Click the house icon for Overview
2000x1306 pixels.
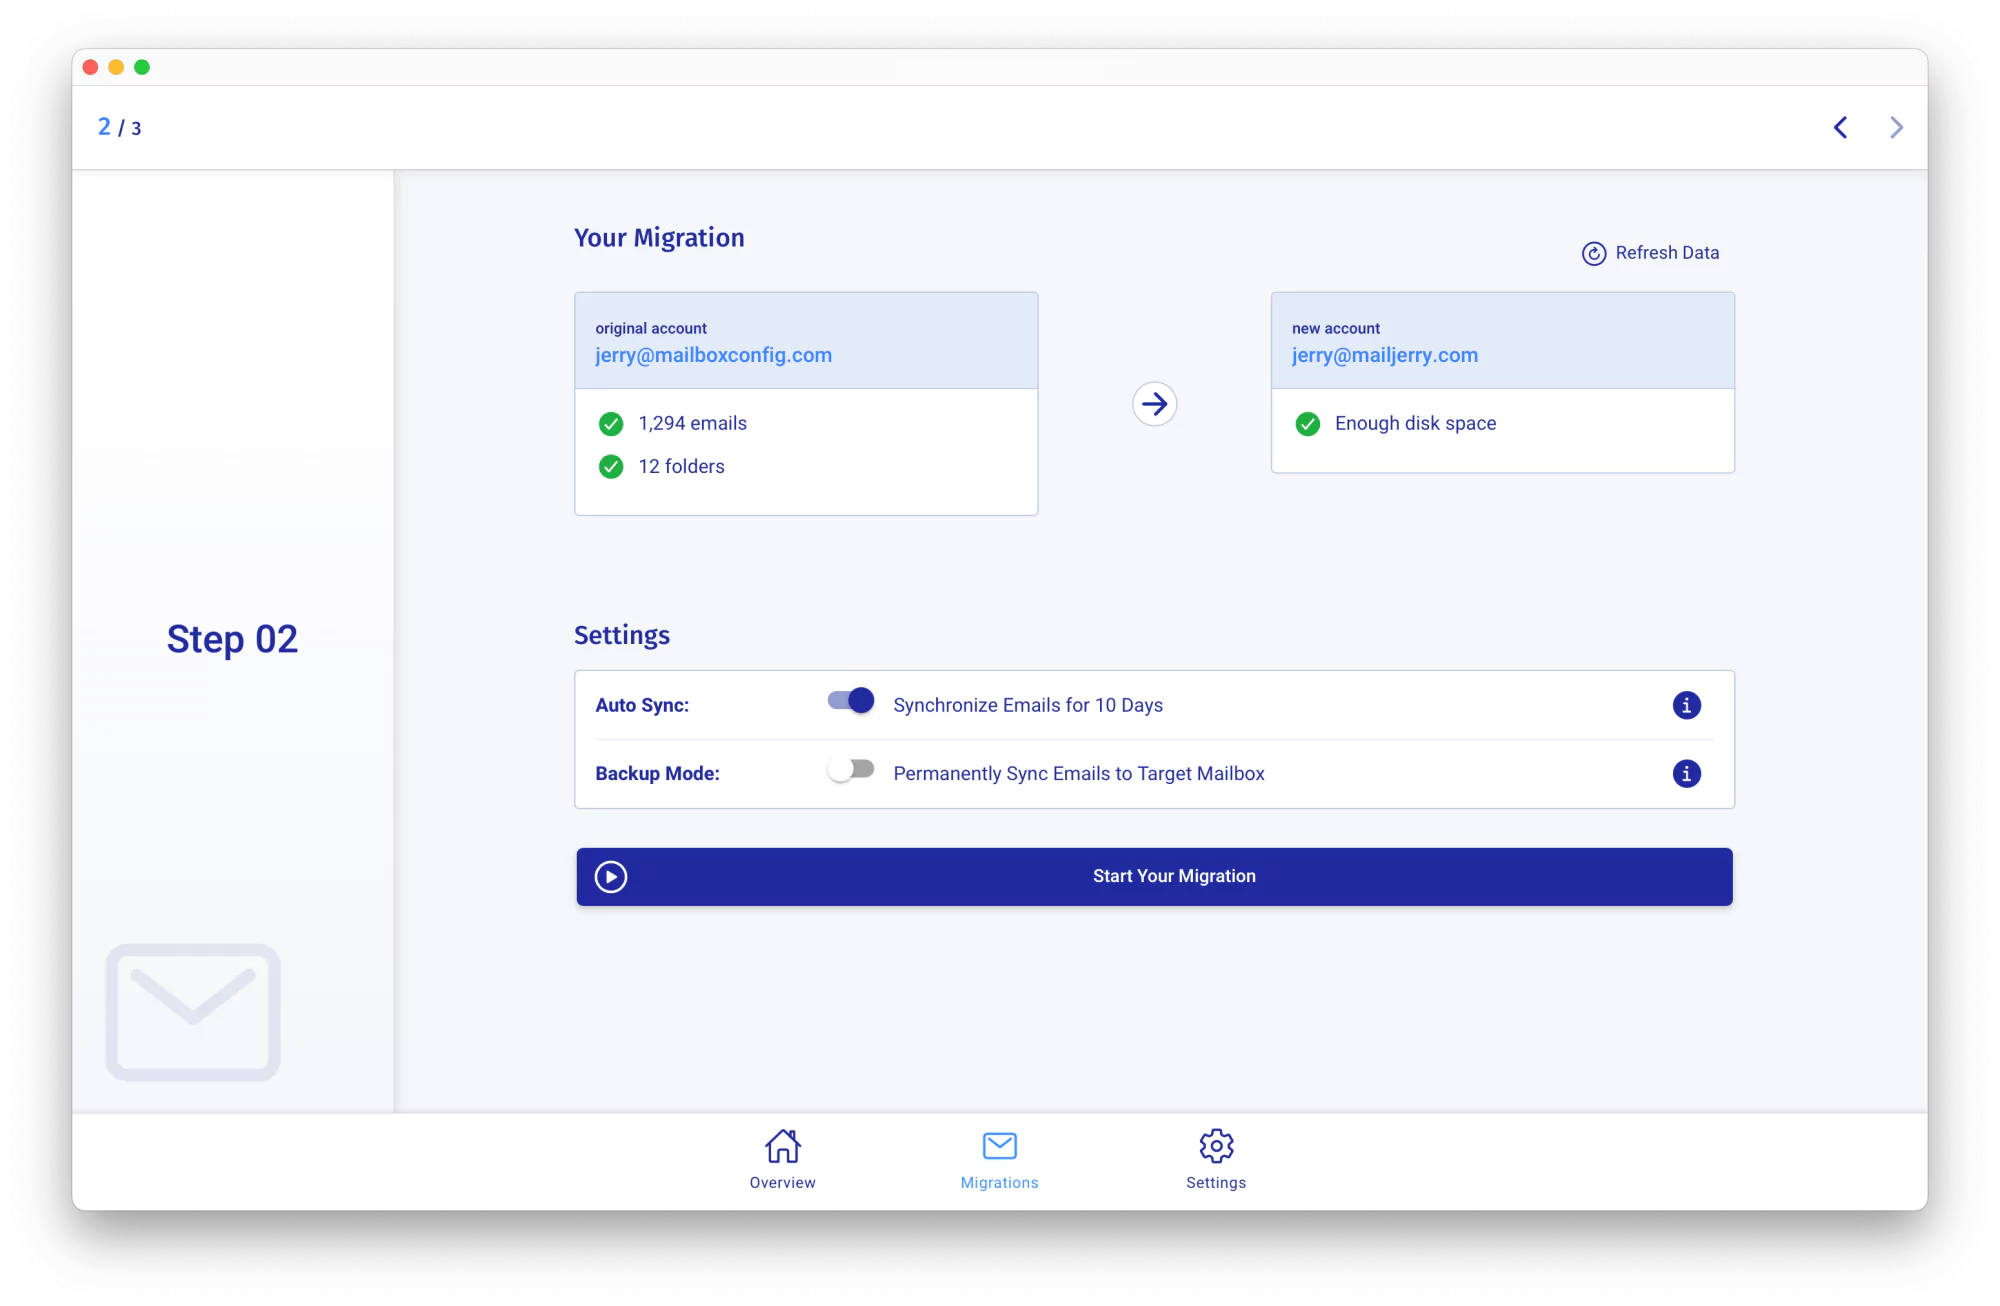click(783, 1146)
